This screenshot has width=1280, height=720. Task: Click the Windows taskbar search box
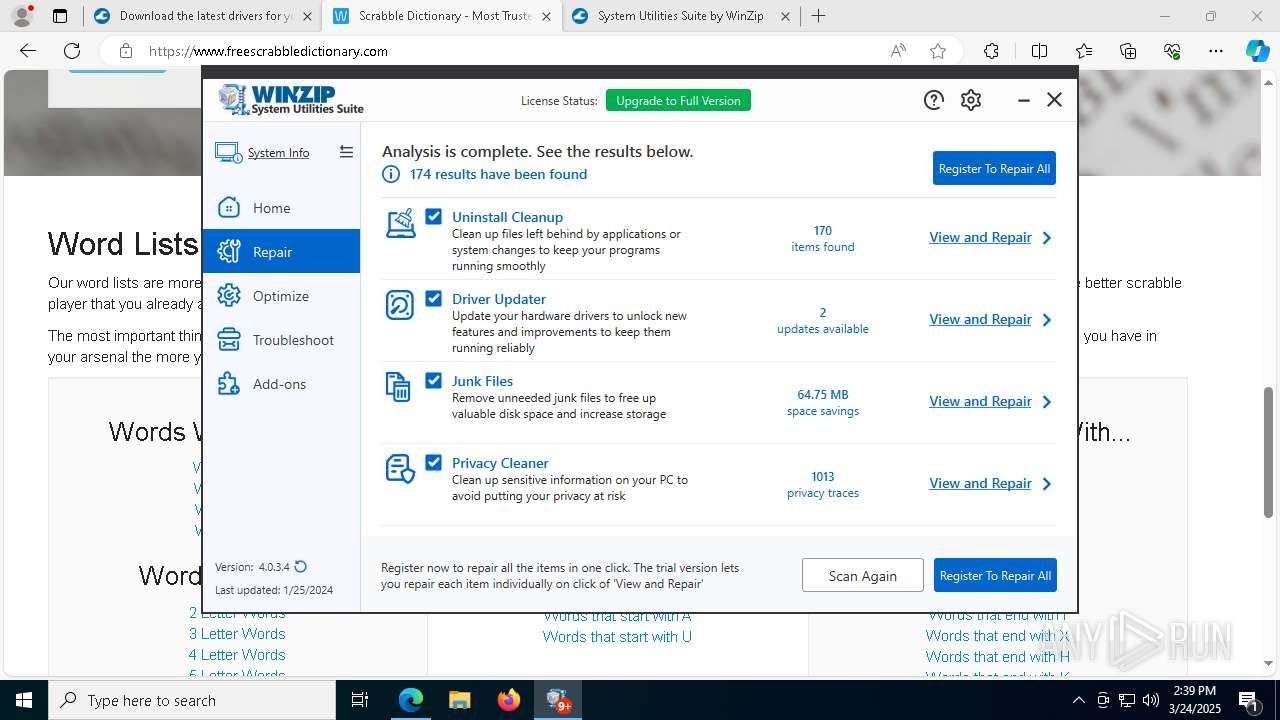(x=192, y=700)
